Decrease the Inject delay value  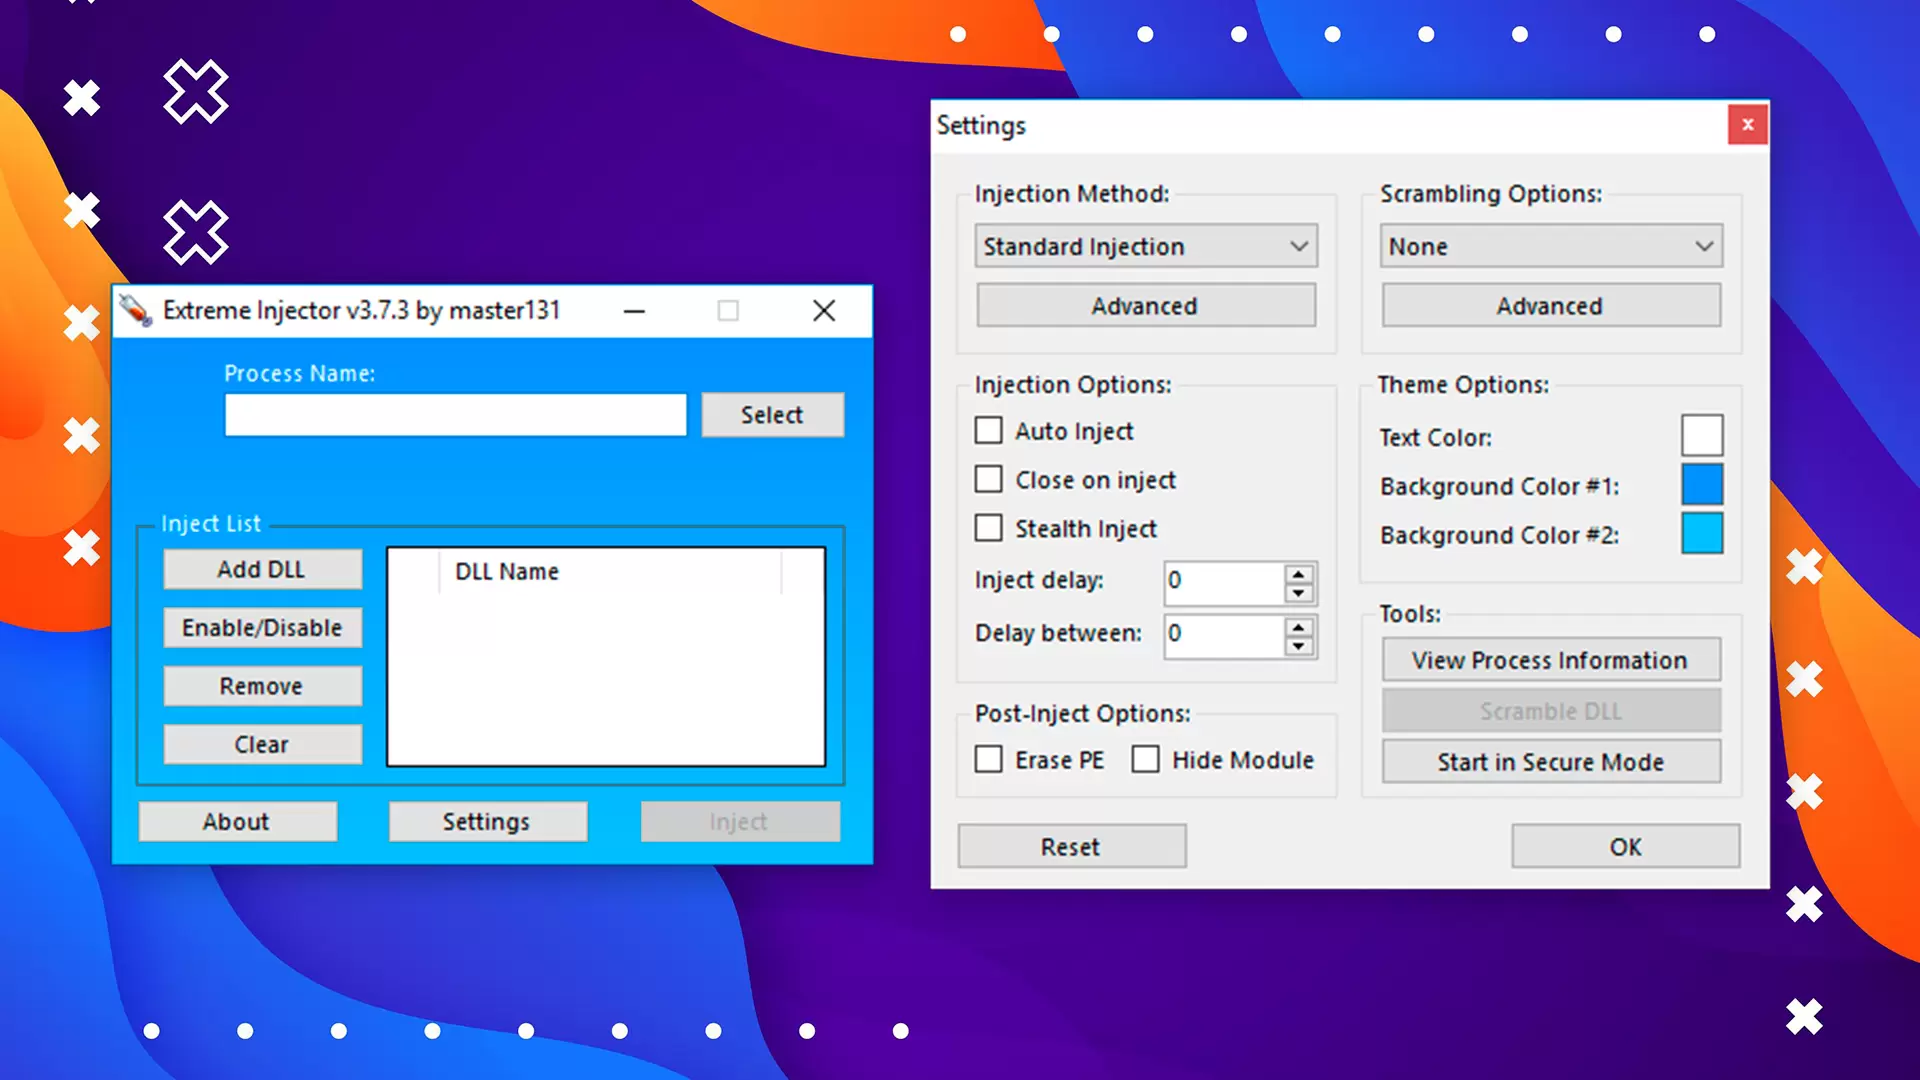(x=1298, y=593)
